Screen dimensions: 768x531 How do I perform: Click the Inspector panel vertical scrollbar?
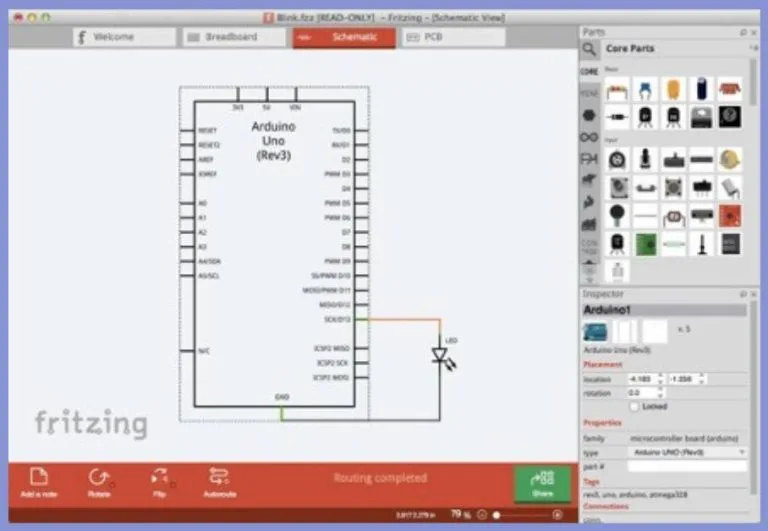tap(753, 397)
